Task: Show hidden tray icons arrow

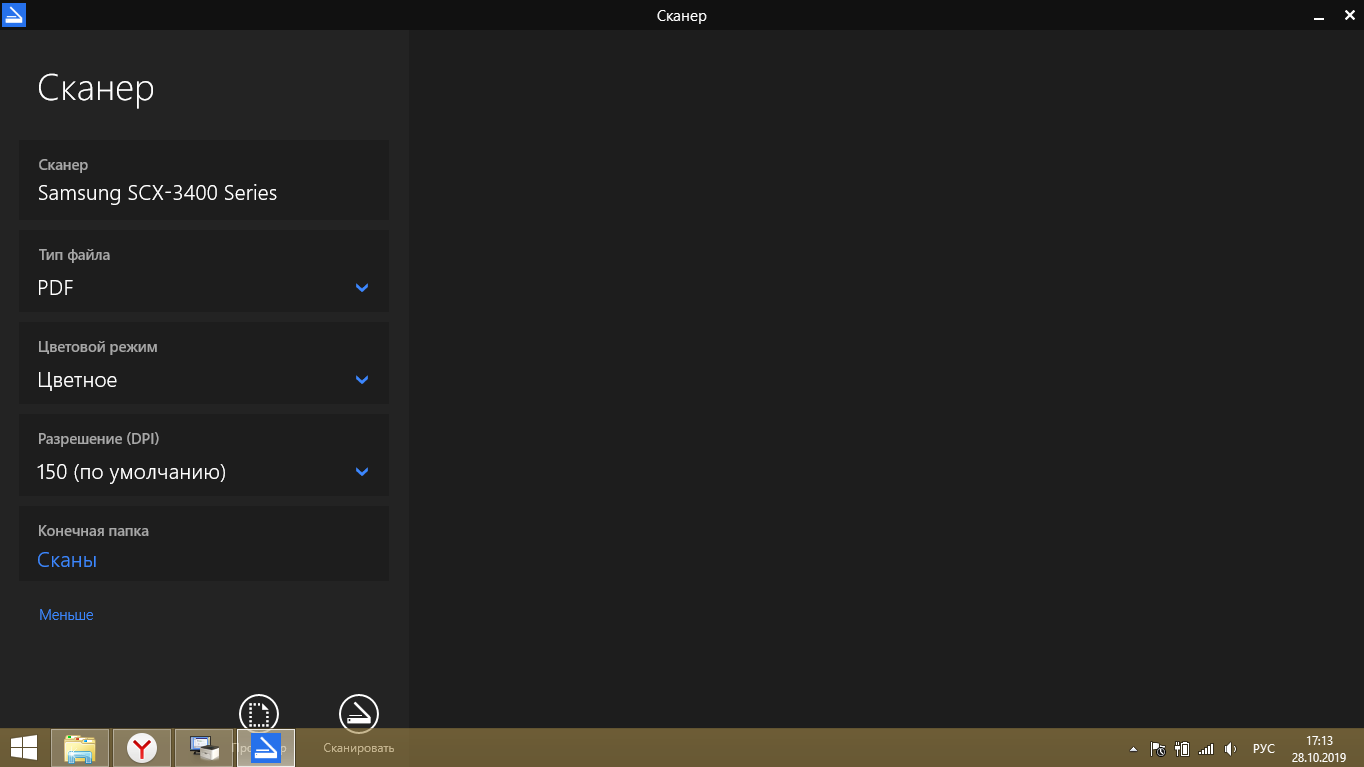Action: [x=1133, y=749]
